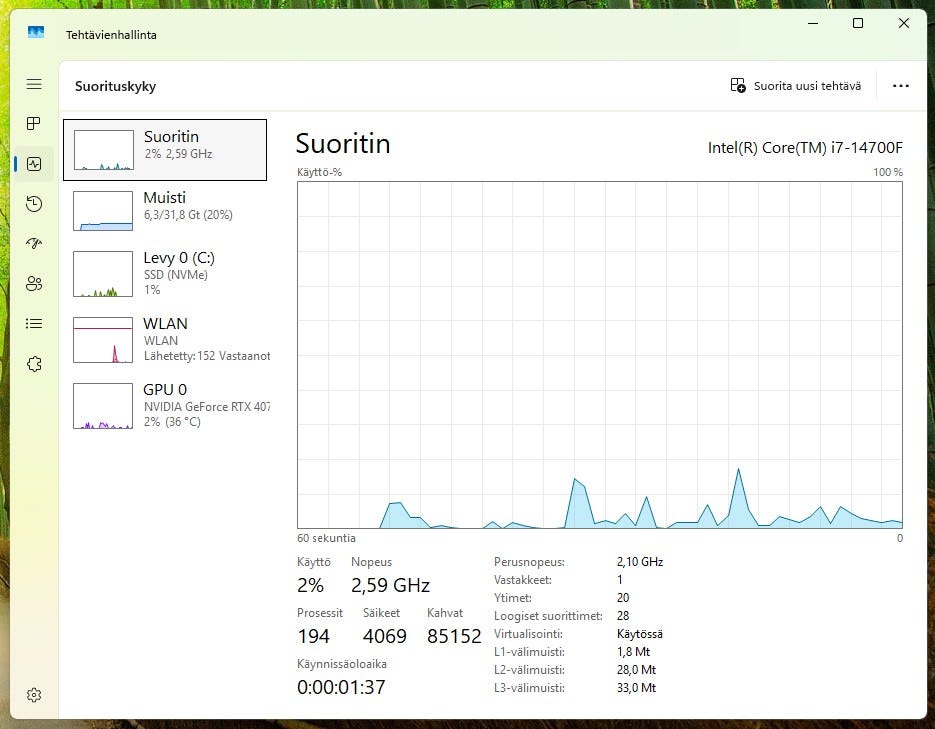Open Task Manager settings gear
Image resolution: width=935 pixels, height=729 pixels.
[34, 695]
